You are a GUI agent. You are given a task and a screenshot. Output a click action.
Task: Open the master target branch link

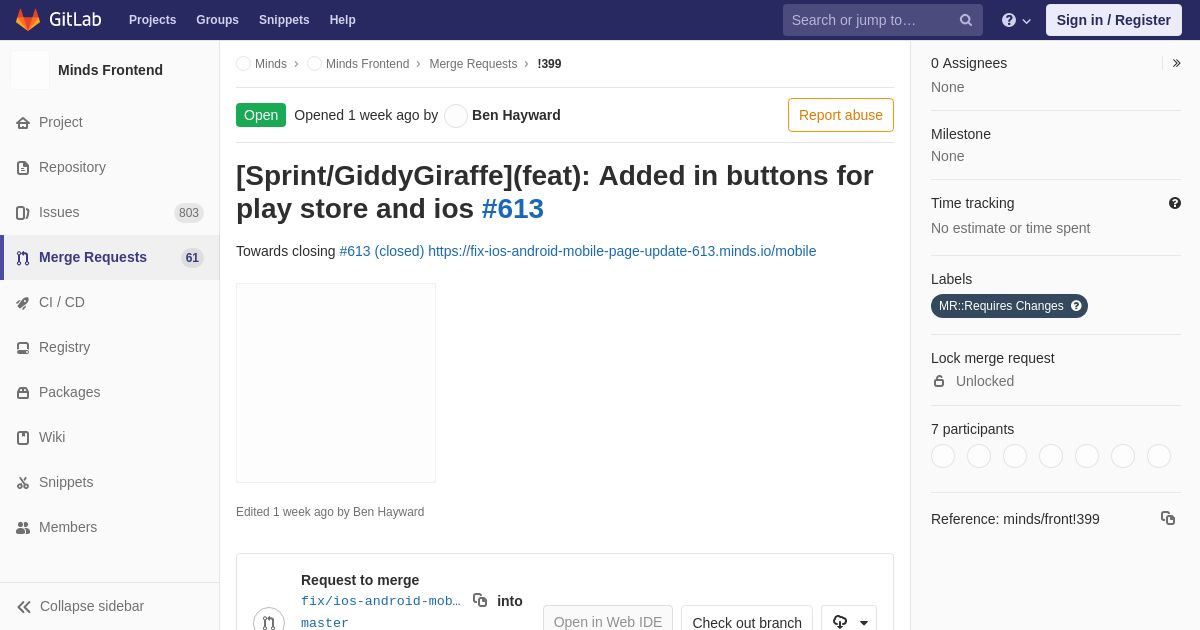coord(325,623)
